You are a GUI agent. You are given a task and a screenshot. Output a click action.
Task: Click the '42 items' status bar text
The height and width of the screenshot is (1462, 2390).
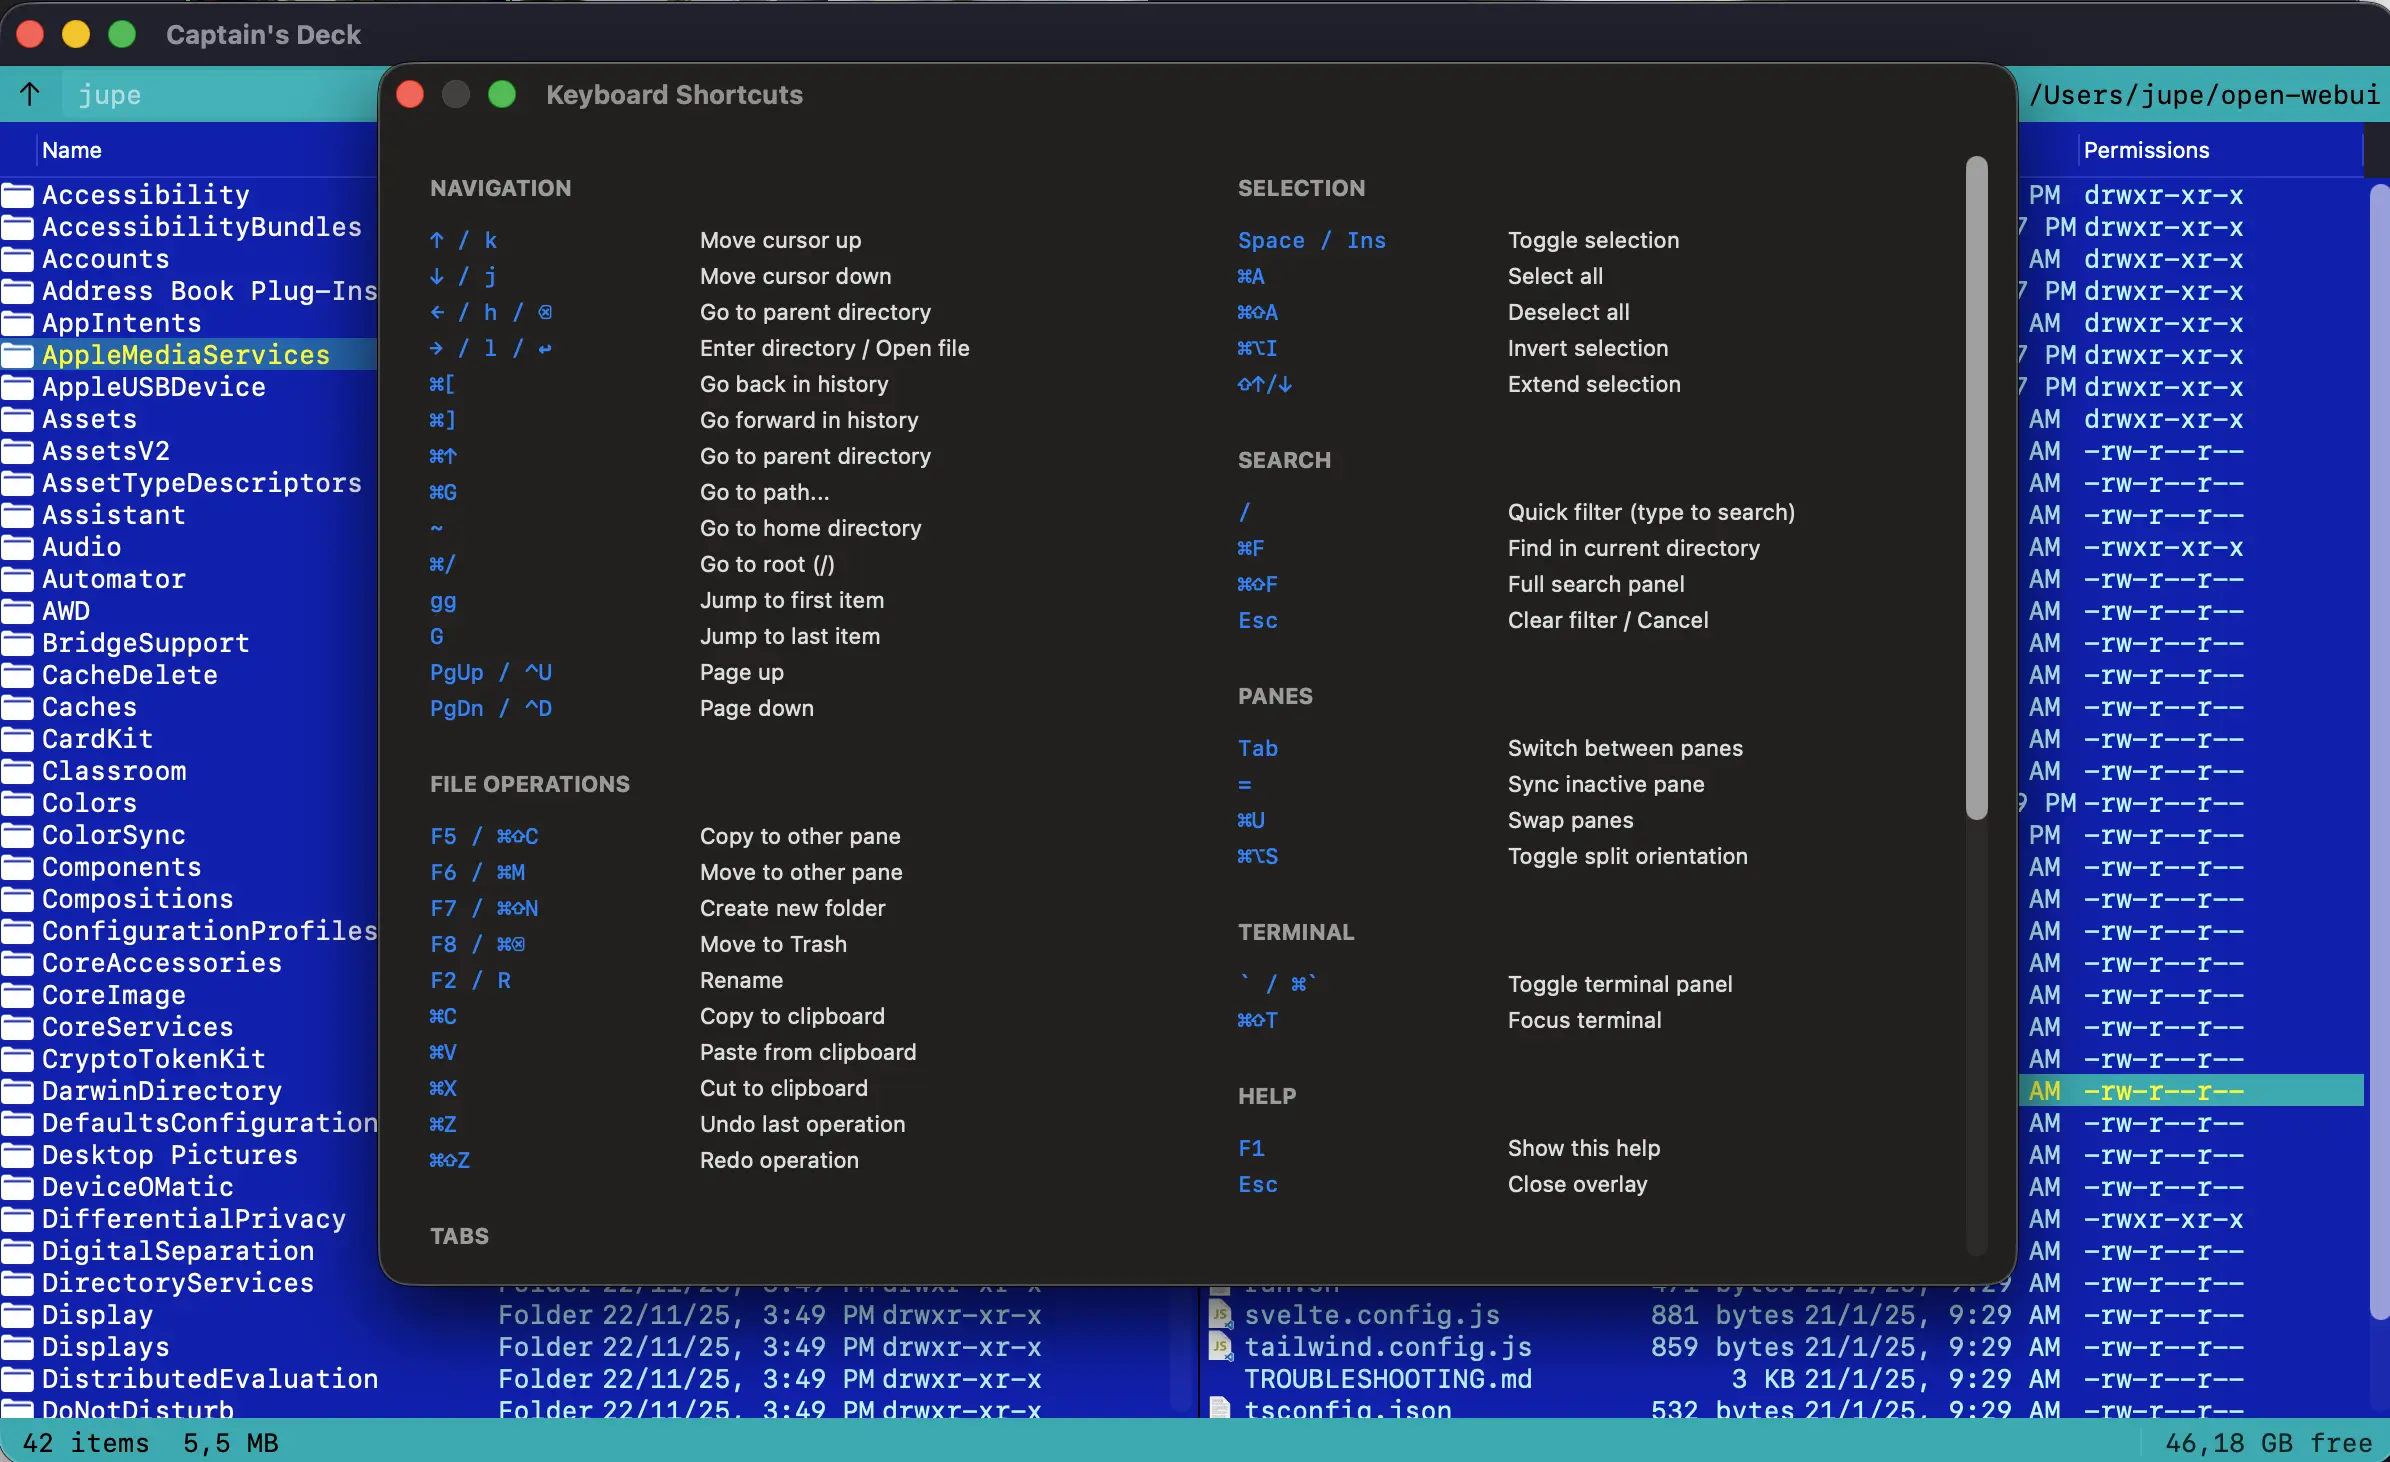click(86, 1443)
